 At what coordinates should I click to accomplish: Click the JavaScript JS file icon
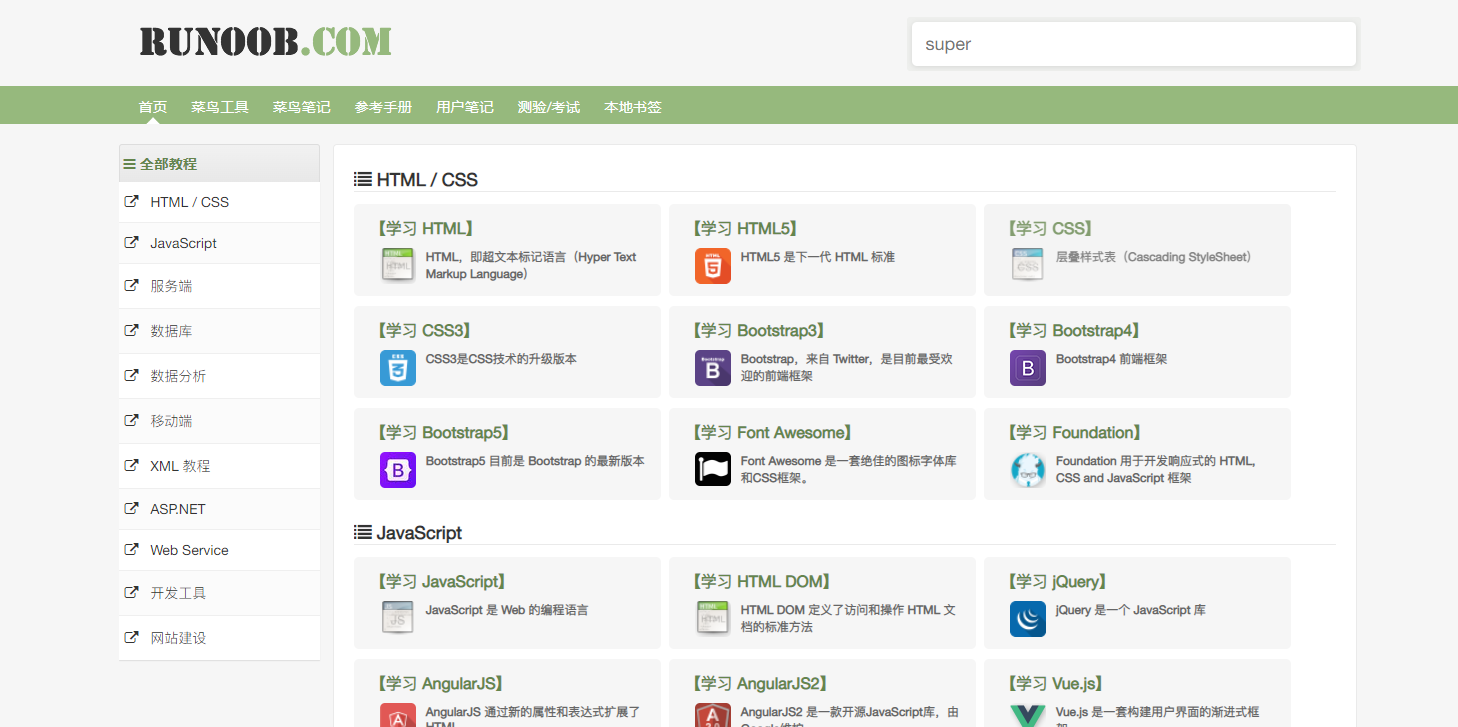[398, 618]
